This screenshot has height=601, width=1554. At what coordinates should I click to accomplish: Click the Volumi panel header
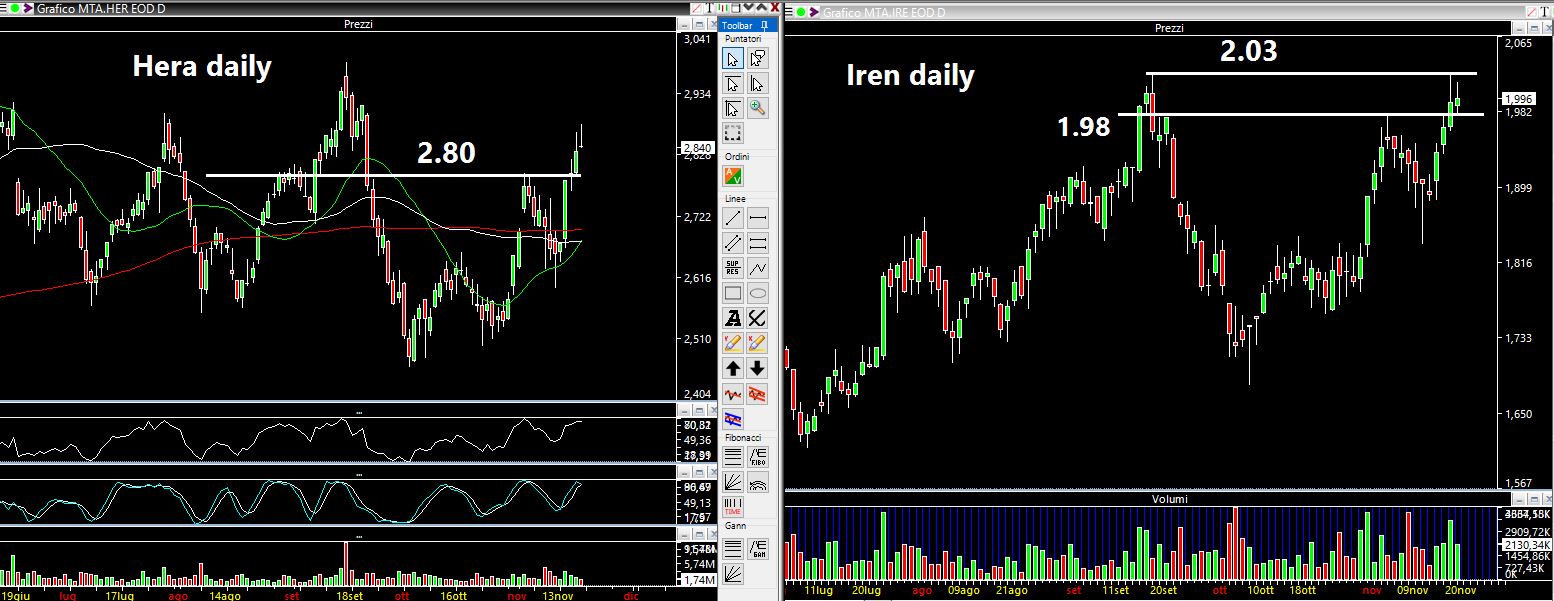pos(1169,498)
